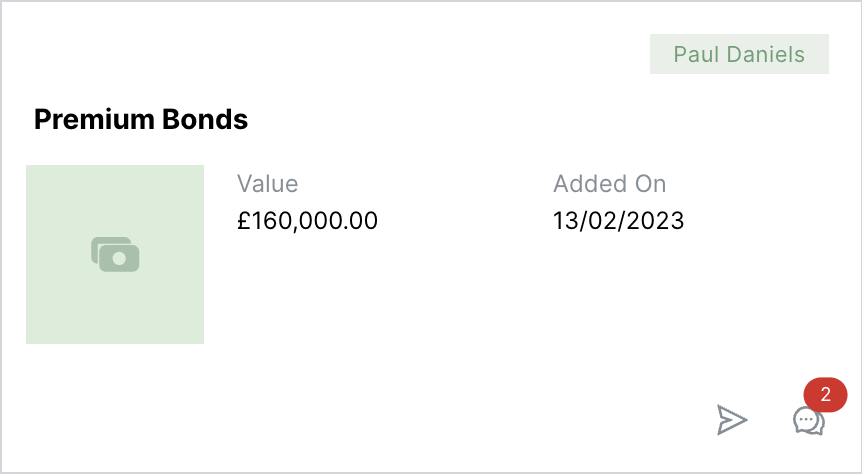Screen dimensions: 862x474
Task: Click the red badge showing 2
Action: [825, 394]
